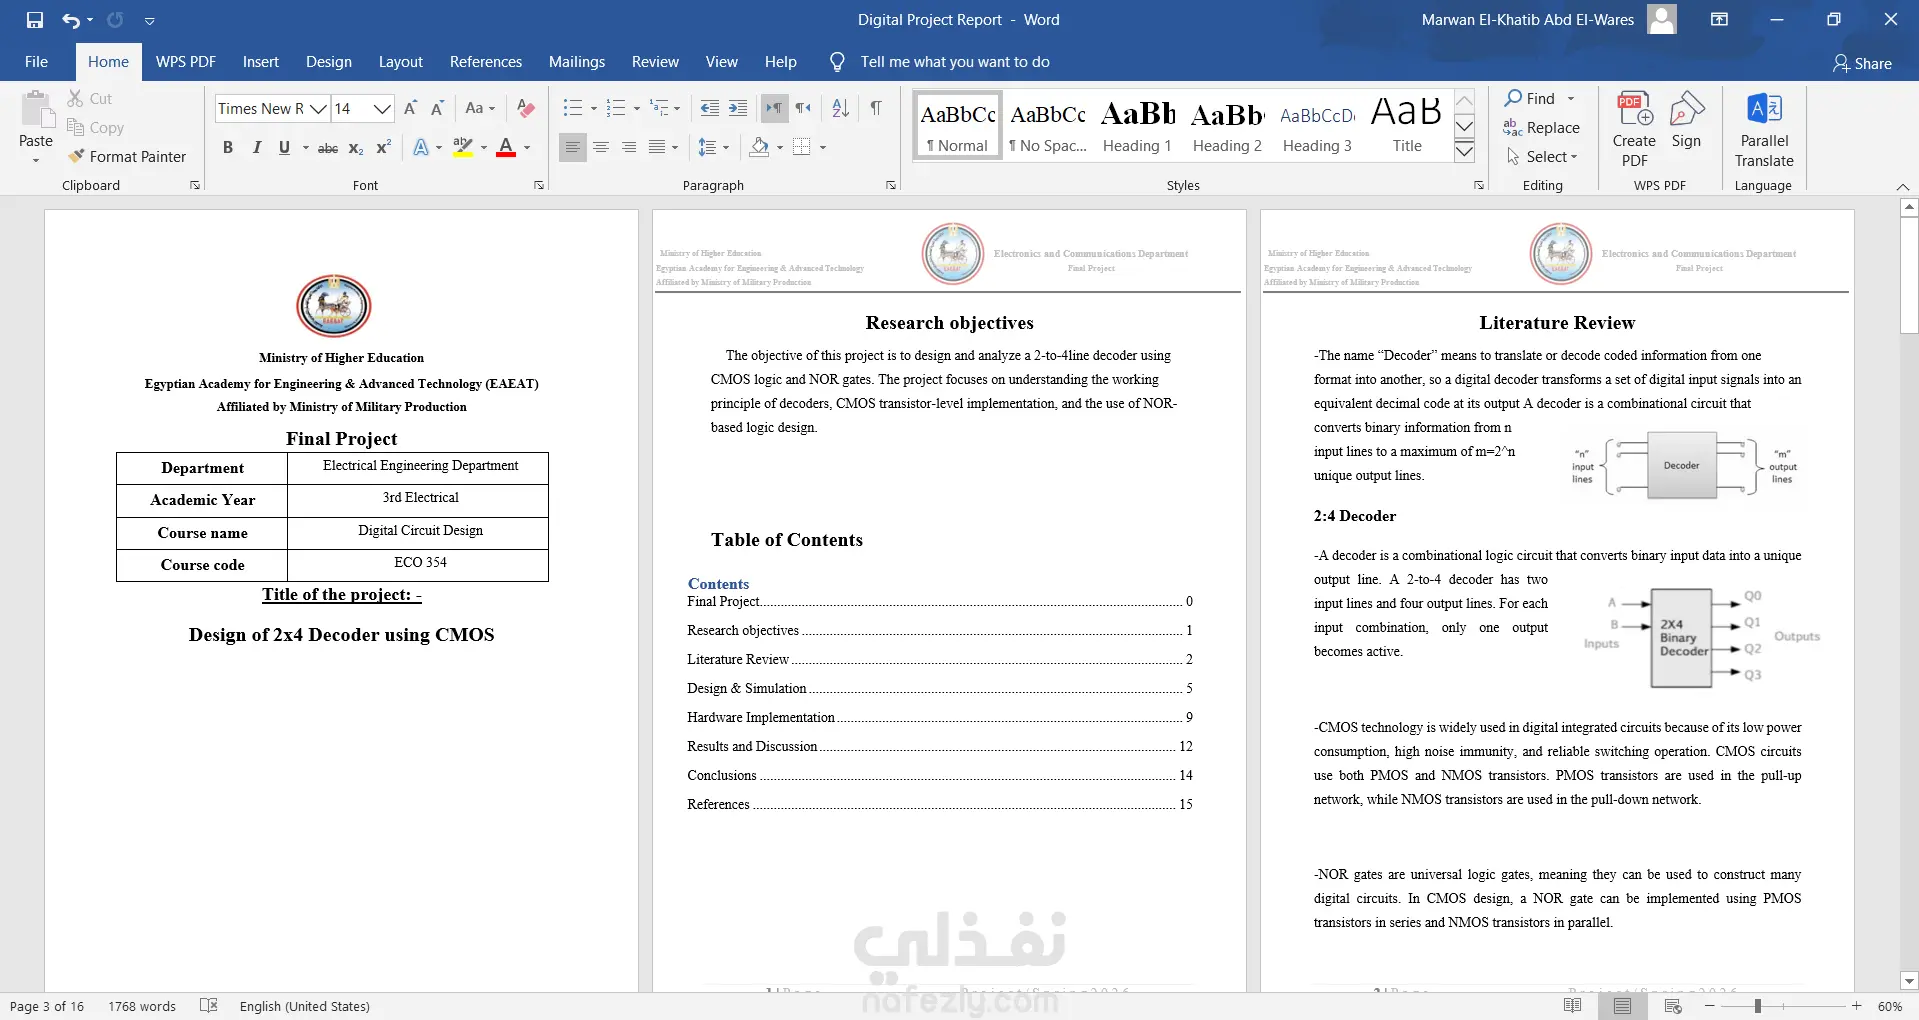Toggle superscript formatting
This screenshot has width=1919, height=1020.
tap(383, 147)
